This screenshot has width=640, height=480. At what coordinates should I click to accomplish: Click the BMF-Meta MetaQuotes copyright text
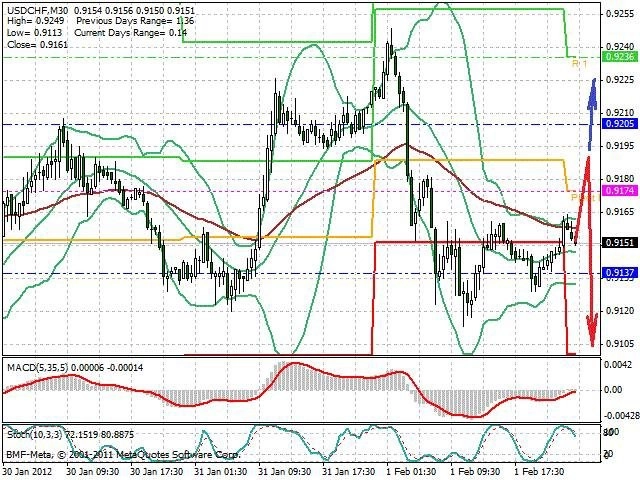point(123,454)
